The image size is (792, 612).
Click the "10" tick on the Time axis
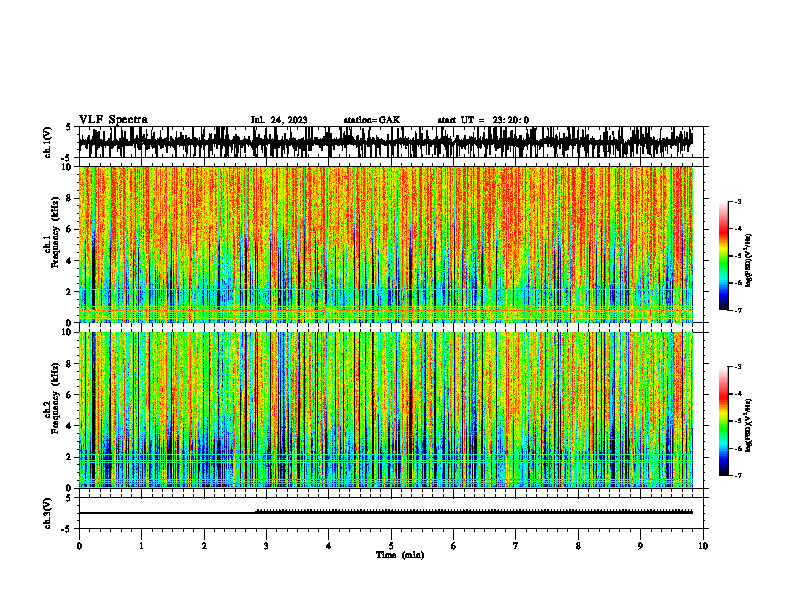(703, 546)
